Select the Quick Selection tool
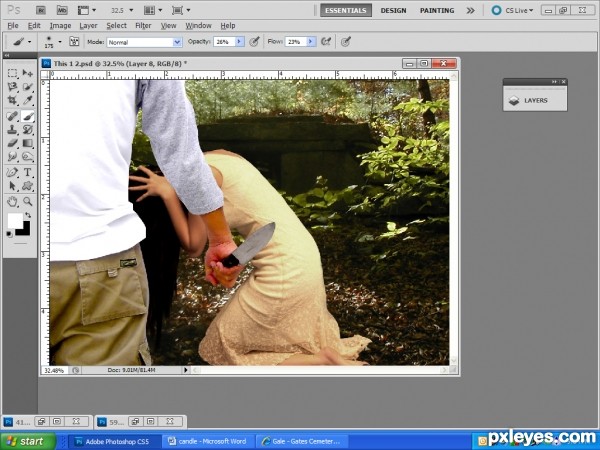 pos(28,87)
